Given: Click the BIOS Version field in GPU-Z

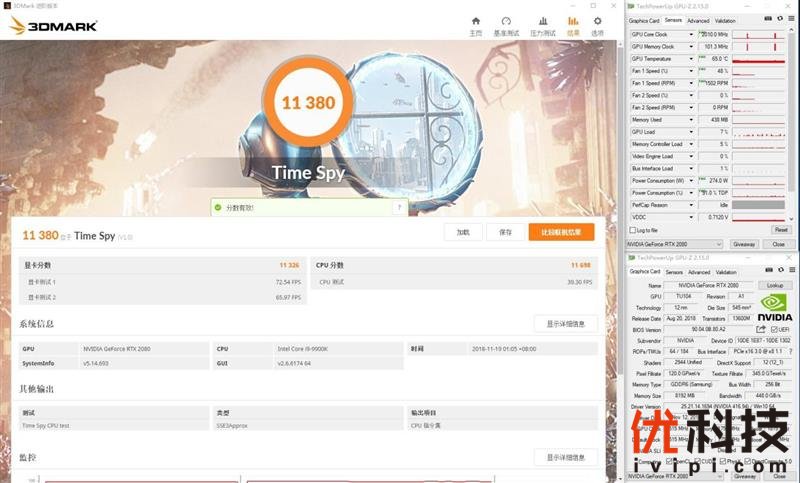Looking at the screenshot, I should [x=708, y=329].
